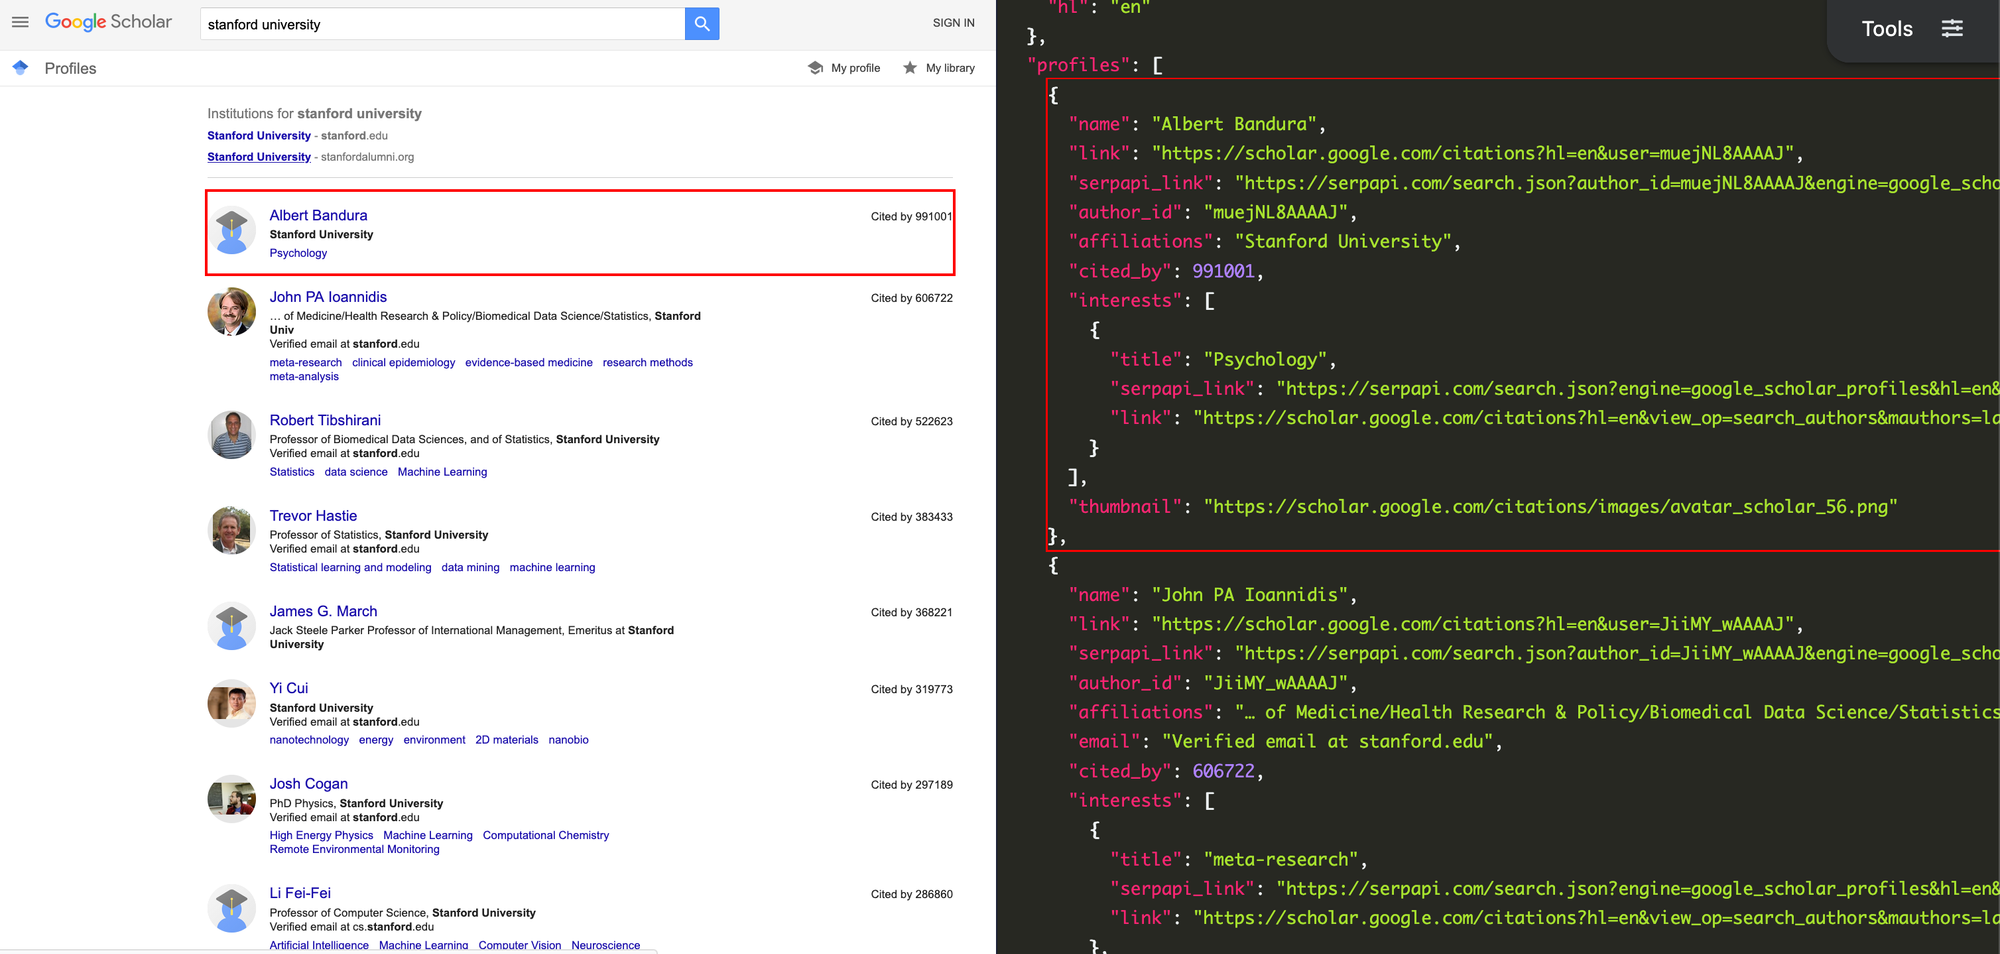This screenshot has height=954, width=2000.
Task: Click Cited by 383433 text
Action: coord(911,518)
